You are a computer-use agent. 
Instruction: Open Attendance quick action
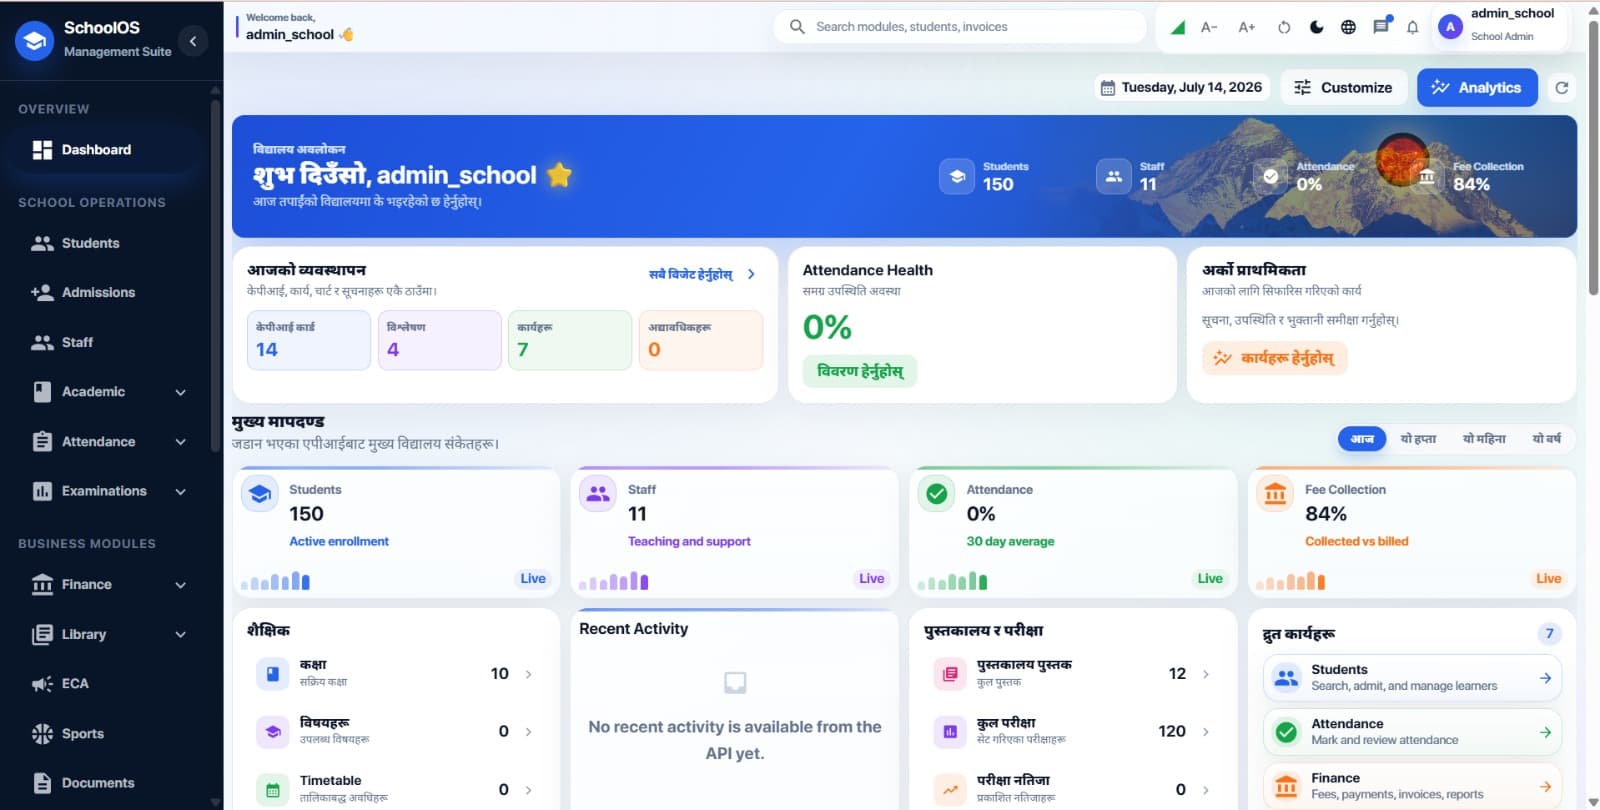[1412, 732]
